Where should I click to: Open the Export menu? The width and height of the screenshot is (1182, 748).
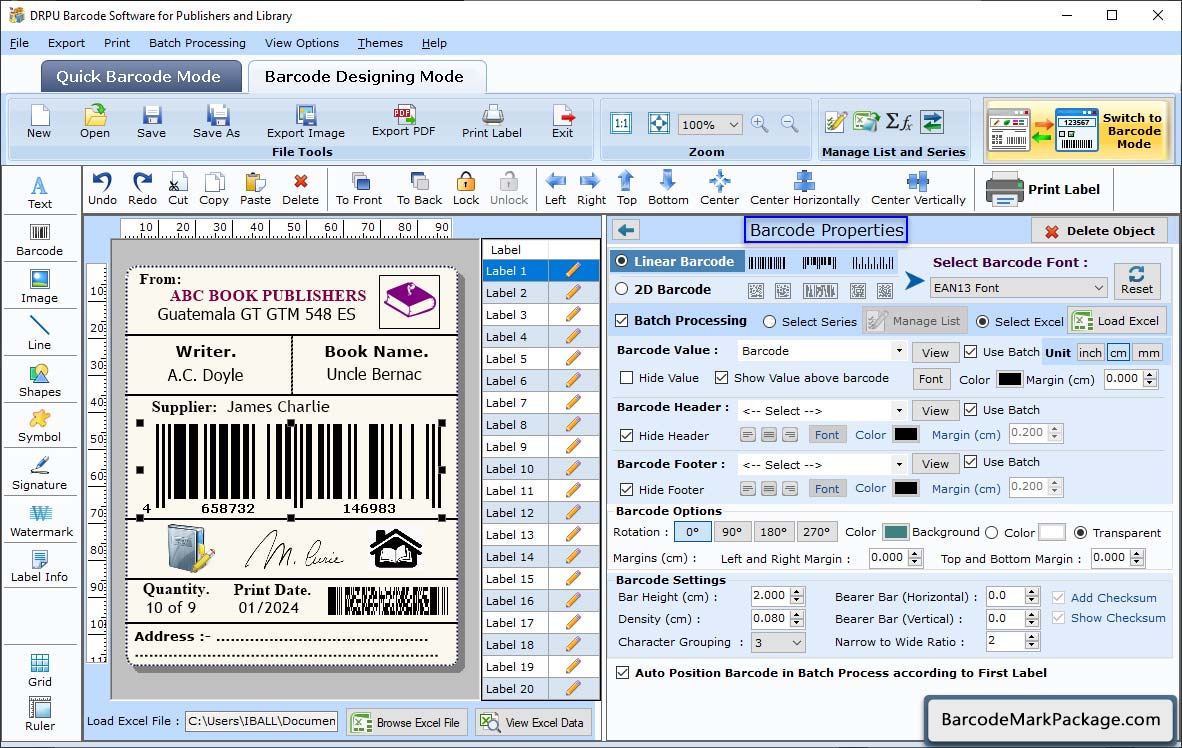[x=66, y=43]
